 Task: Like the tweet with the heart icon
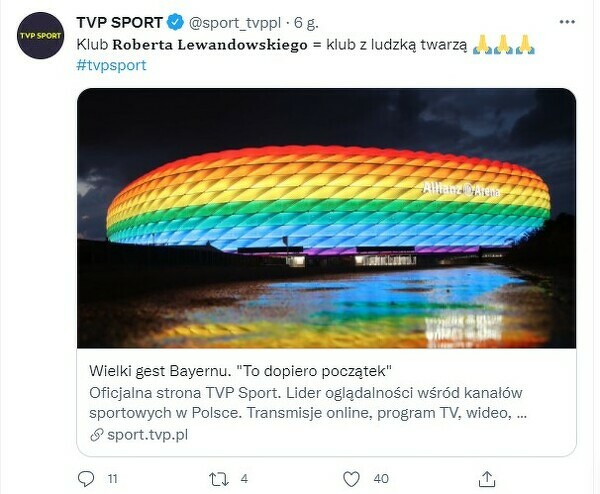[x=351, y=479]
